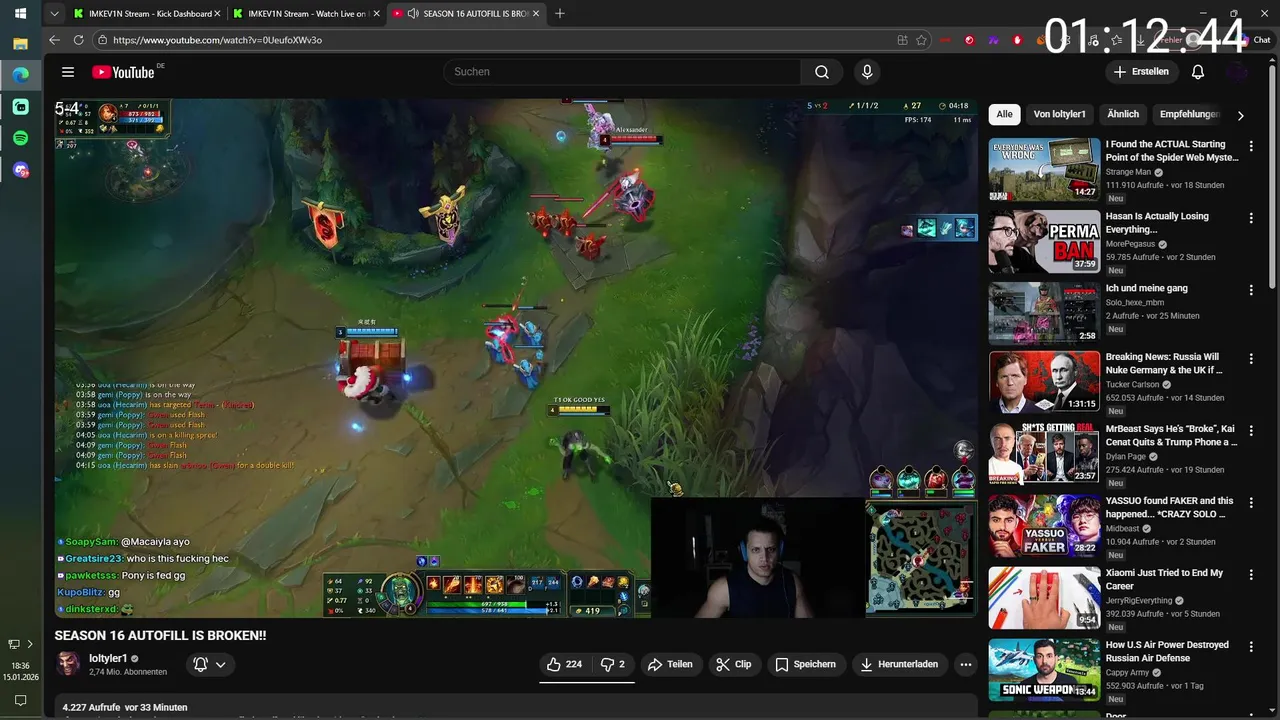
Task: Select the 'Empfehlungen' filter chip
Action: point(1190,115)
